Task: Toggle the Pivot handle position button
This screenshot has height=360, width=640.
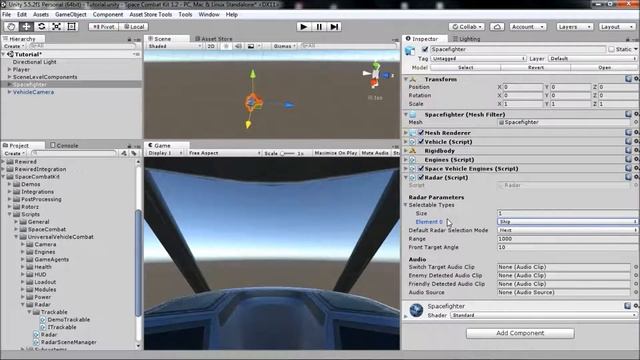Action: [x=104, y=27]
